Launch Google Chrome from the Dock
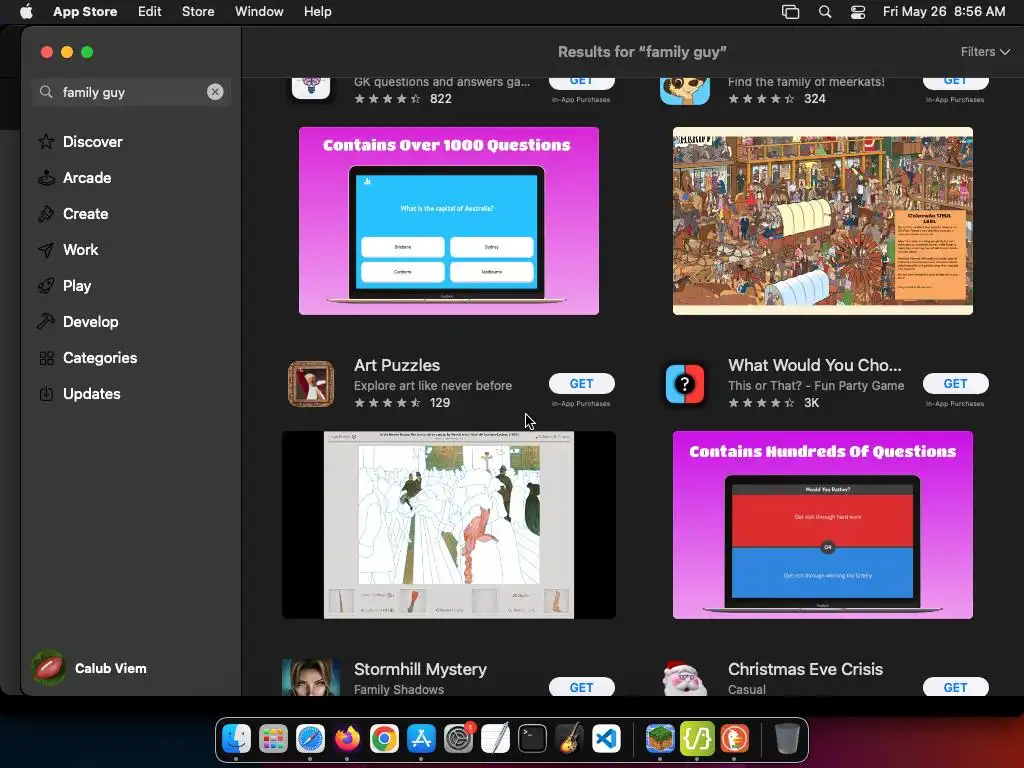The image size is (1024, 768). pos(384,739)
